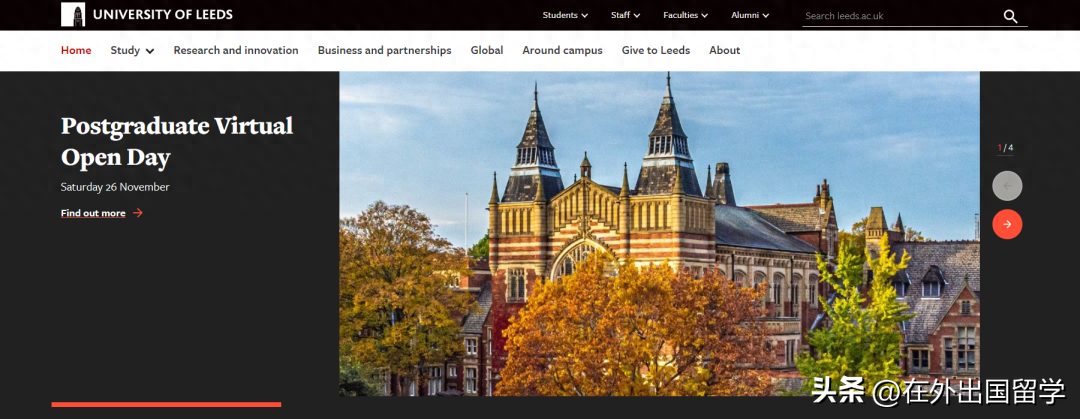Expand the Study navigation menu
The width and height of the screenshot is (1080, 419).
point(132,51)
